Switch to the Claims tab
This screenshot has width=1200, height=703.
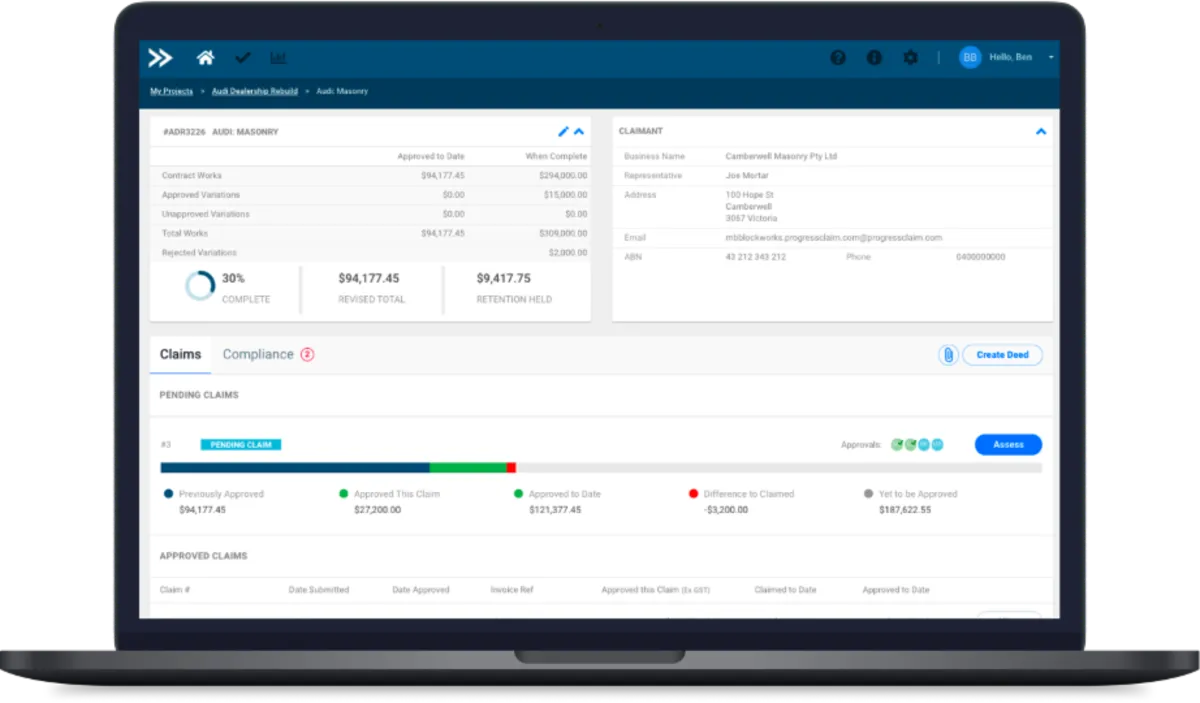coord(180,354)
